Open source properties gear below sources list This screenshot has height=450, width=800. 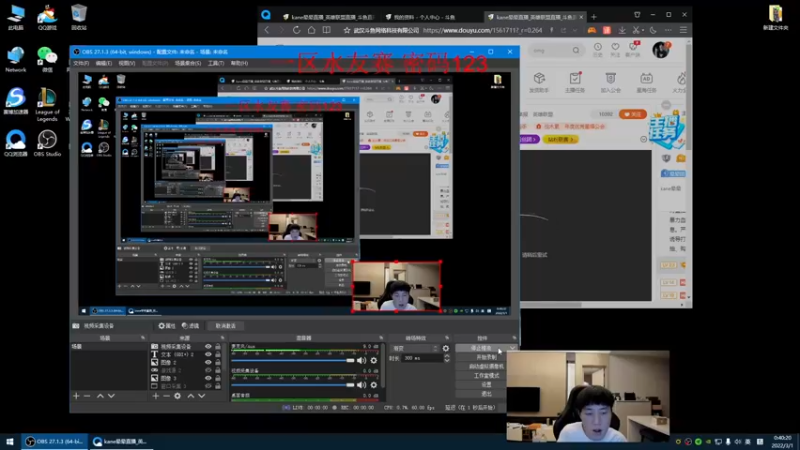178,396
